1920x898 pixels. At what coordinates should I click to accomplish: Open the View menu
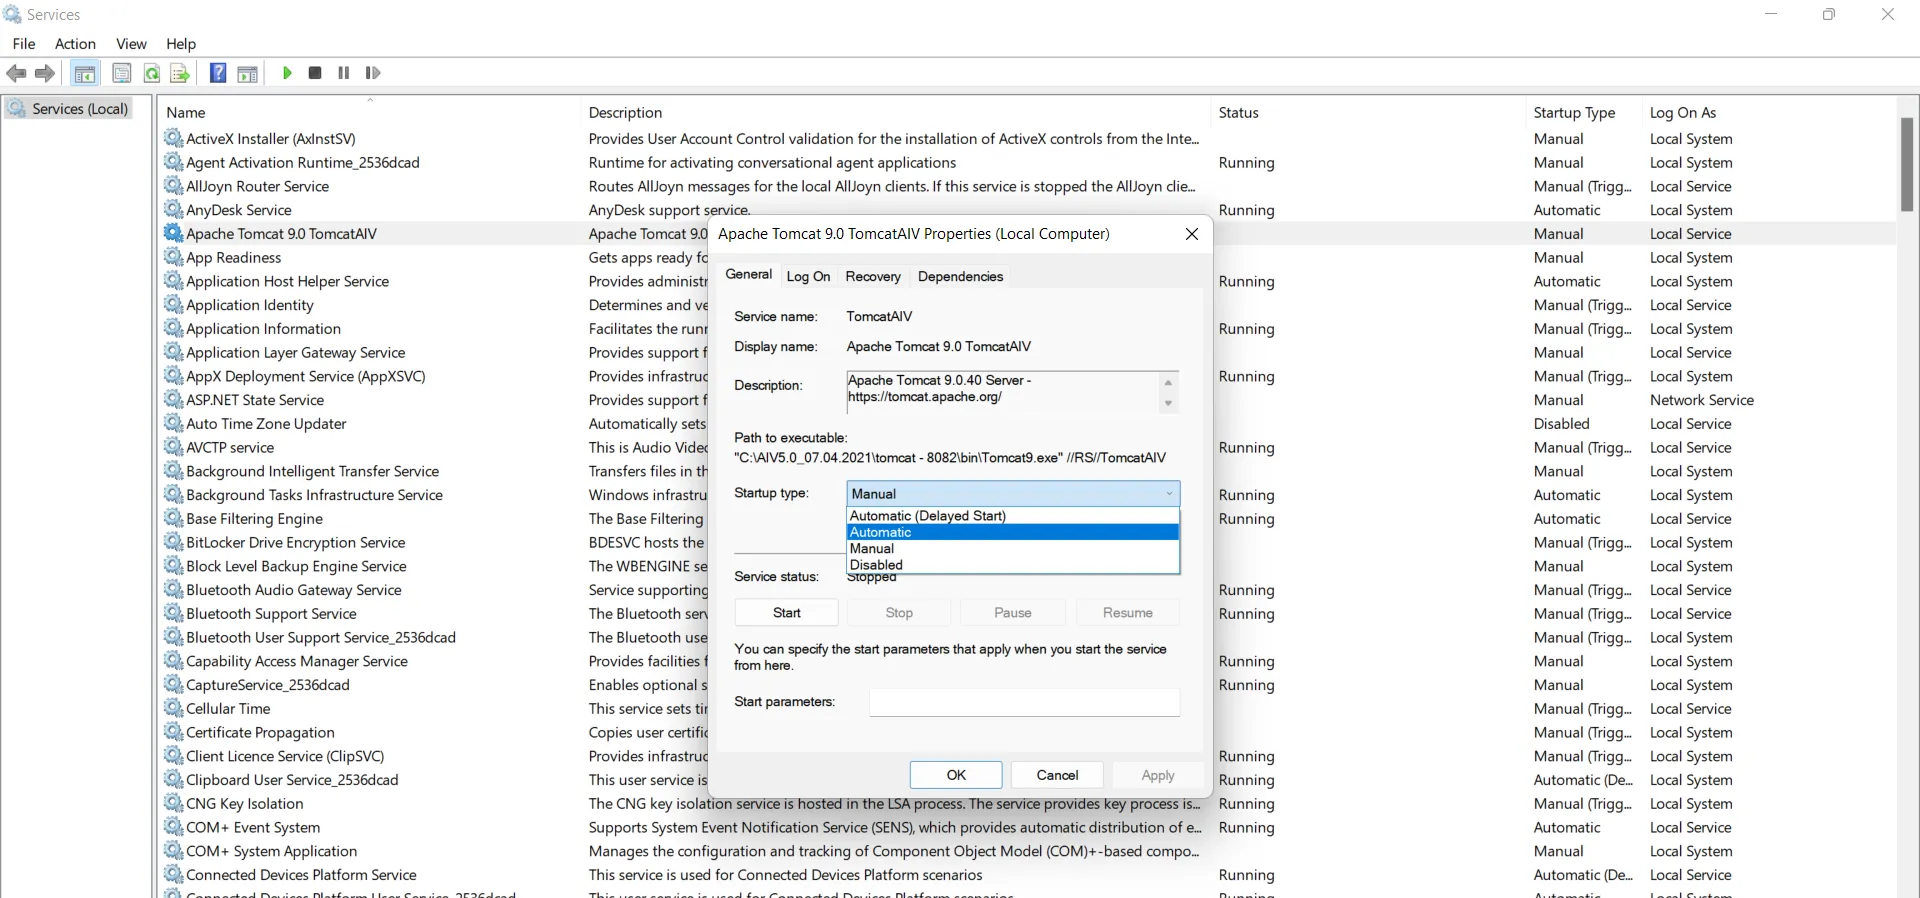click(131, 44)
